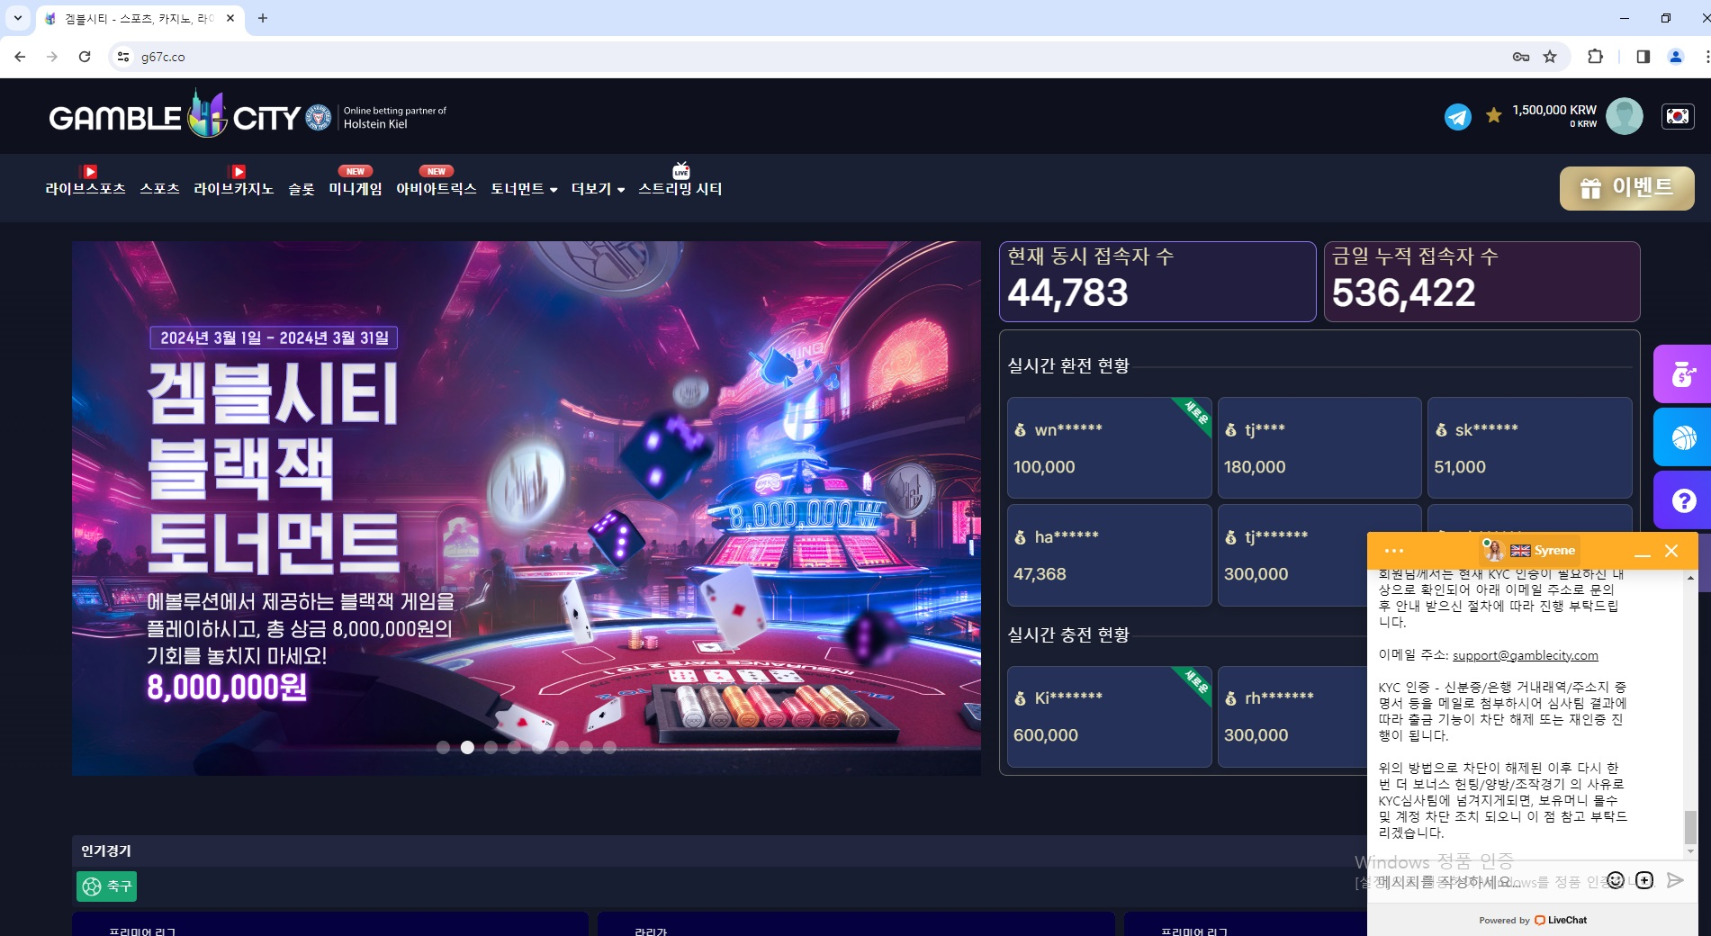Image resolution: width=1711 pixels, height=936 pixels.
Task: Open the Telegram contact icon
Action: click(x=1458, y=117)
